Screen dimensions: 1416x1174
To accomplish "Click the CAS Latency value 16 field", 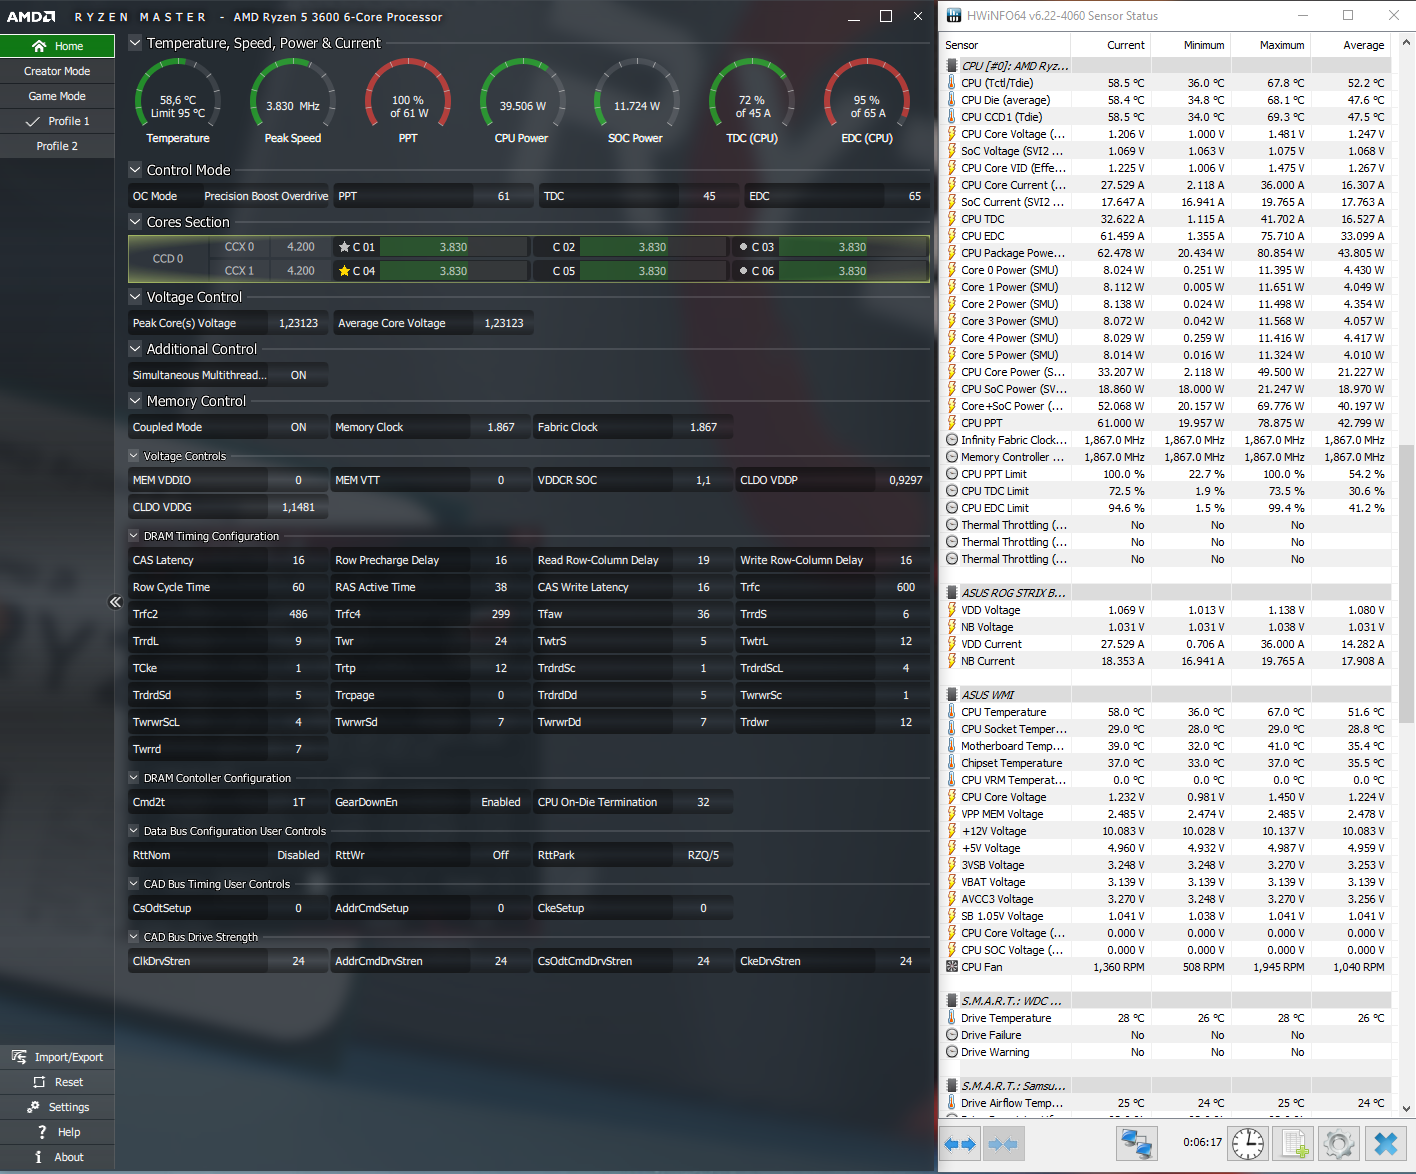I will pos(299,560).
